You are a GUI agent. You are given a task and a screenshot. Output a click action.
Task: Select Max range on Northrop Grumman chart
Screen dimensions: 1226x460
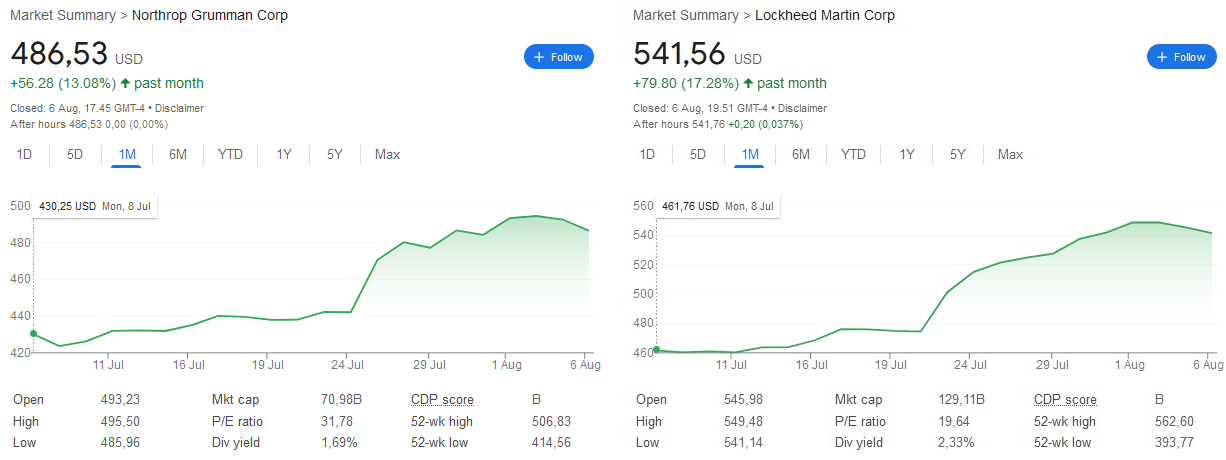(387, 154)
